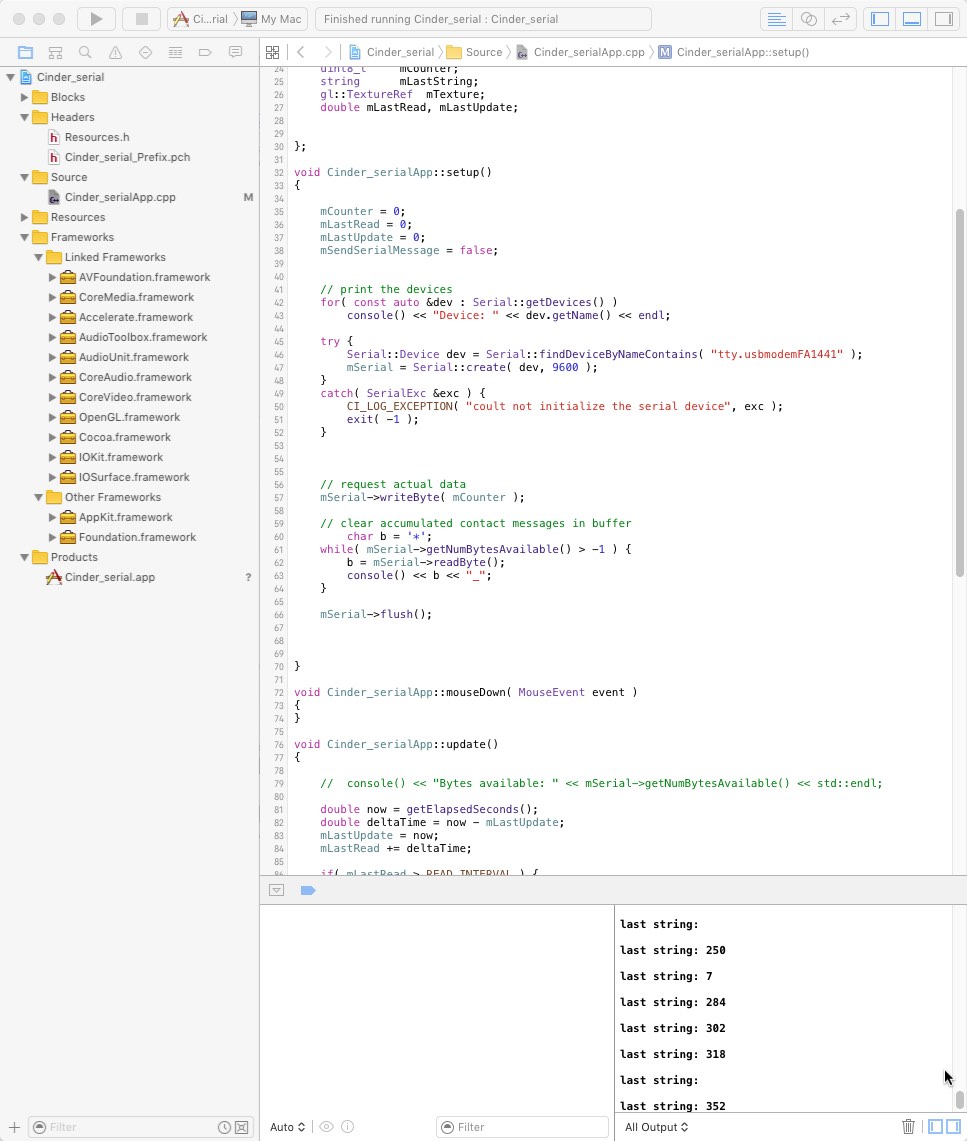The image size is (967, 1141).
Task: Choose the My Mac run destination
Action: [x=271, y=19]
